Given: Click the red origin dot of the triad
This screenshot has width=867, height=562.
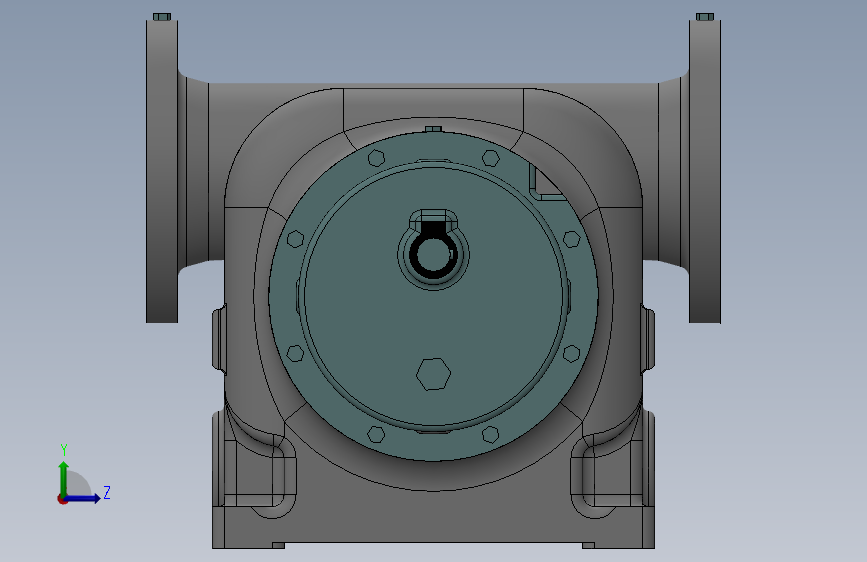Looking at the screenshot, I should (x=62, y=499).
